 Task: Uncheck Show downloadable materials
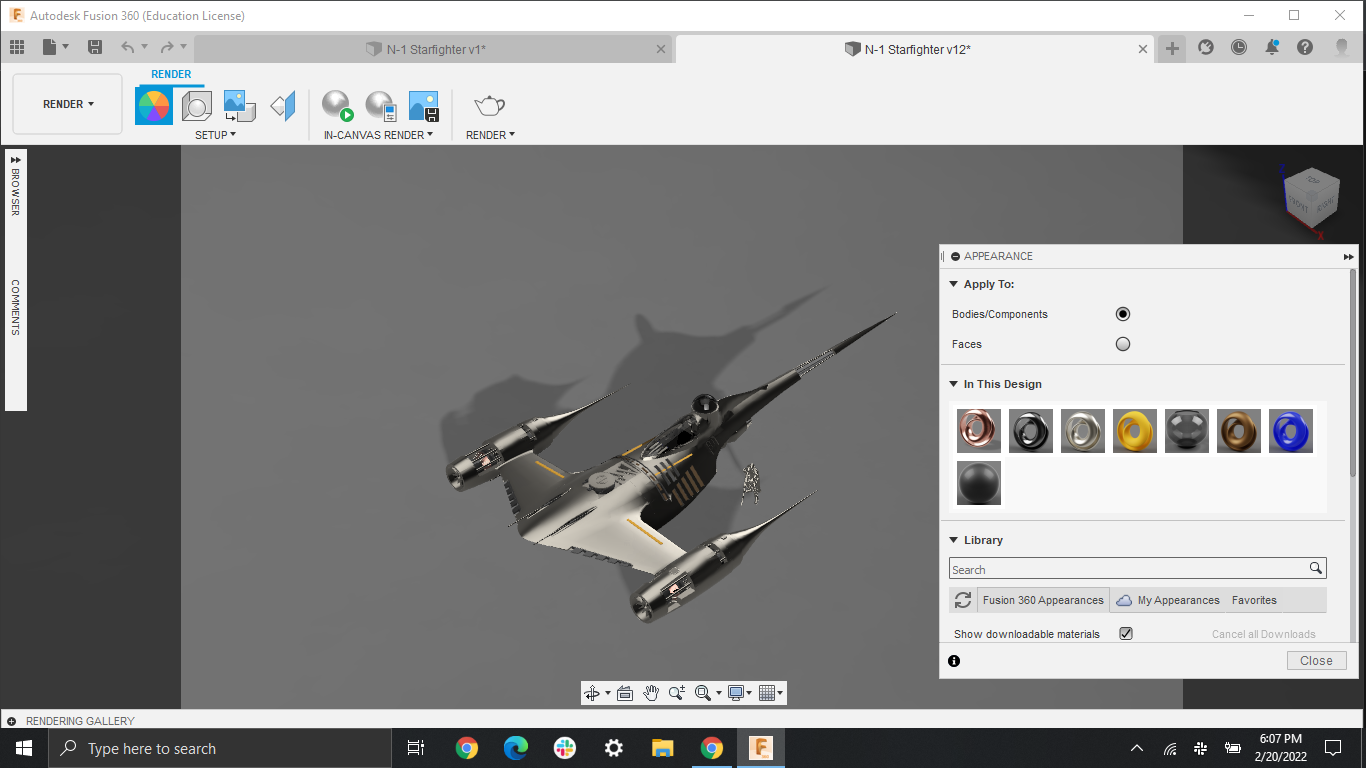[1125, 633]
